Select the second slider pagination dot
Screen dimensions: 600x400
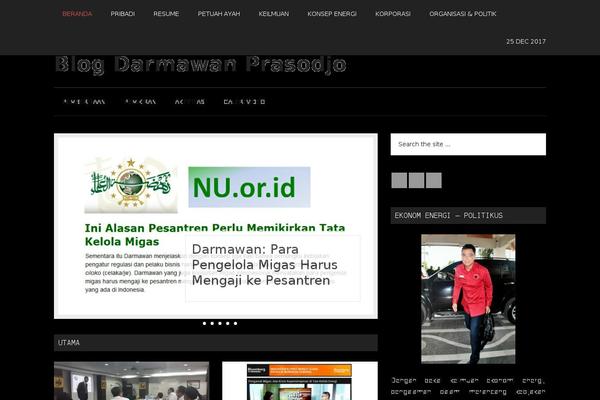pyautogui.click(x=212, y=323)
